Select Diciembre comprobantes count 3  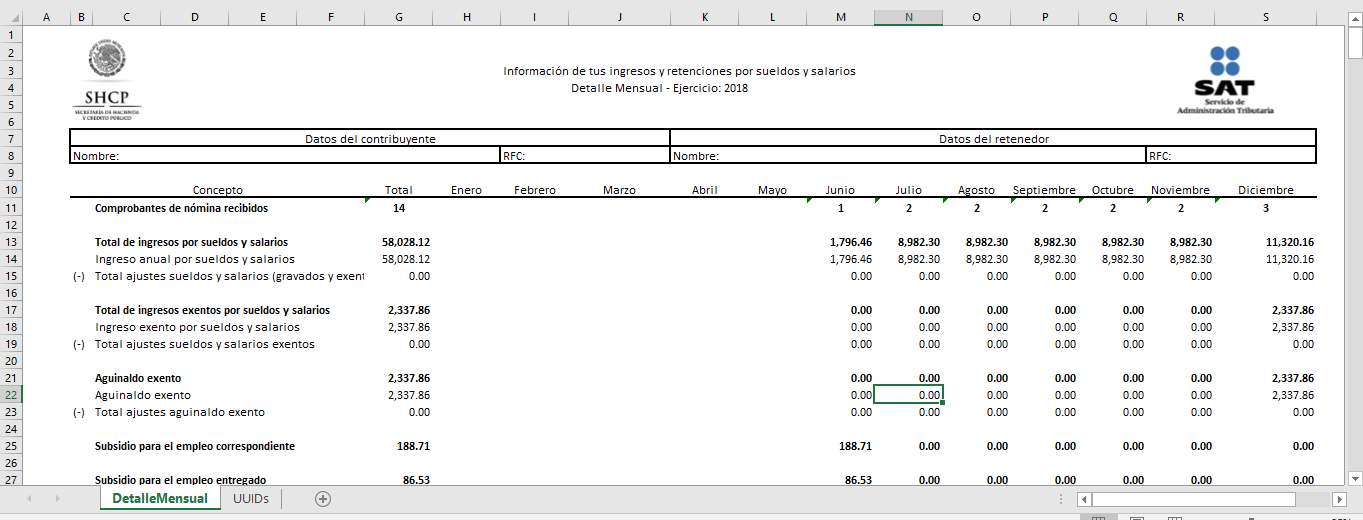[1266, 208]
